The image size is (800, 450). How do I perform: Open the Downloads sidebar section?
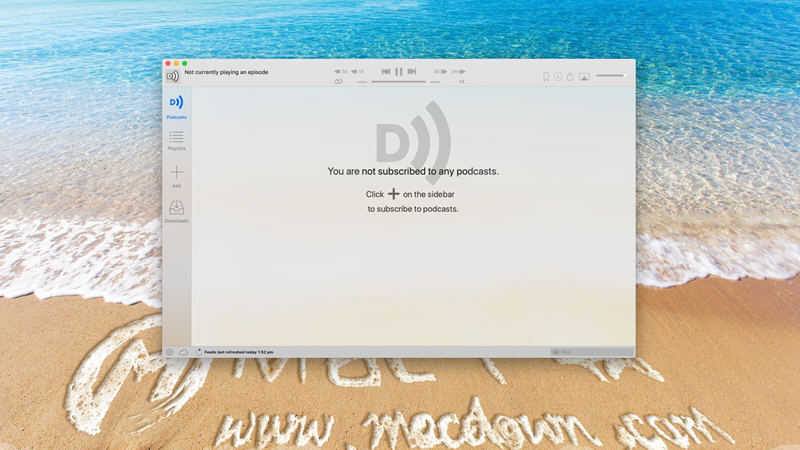pyautogui.click(x=177, y=211)
